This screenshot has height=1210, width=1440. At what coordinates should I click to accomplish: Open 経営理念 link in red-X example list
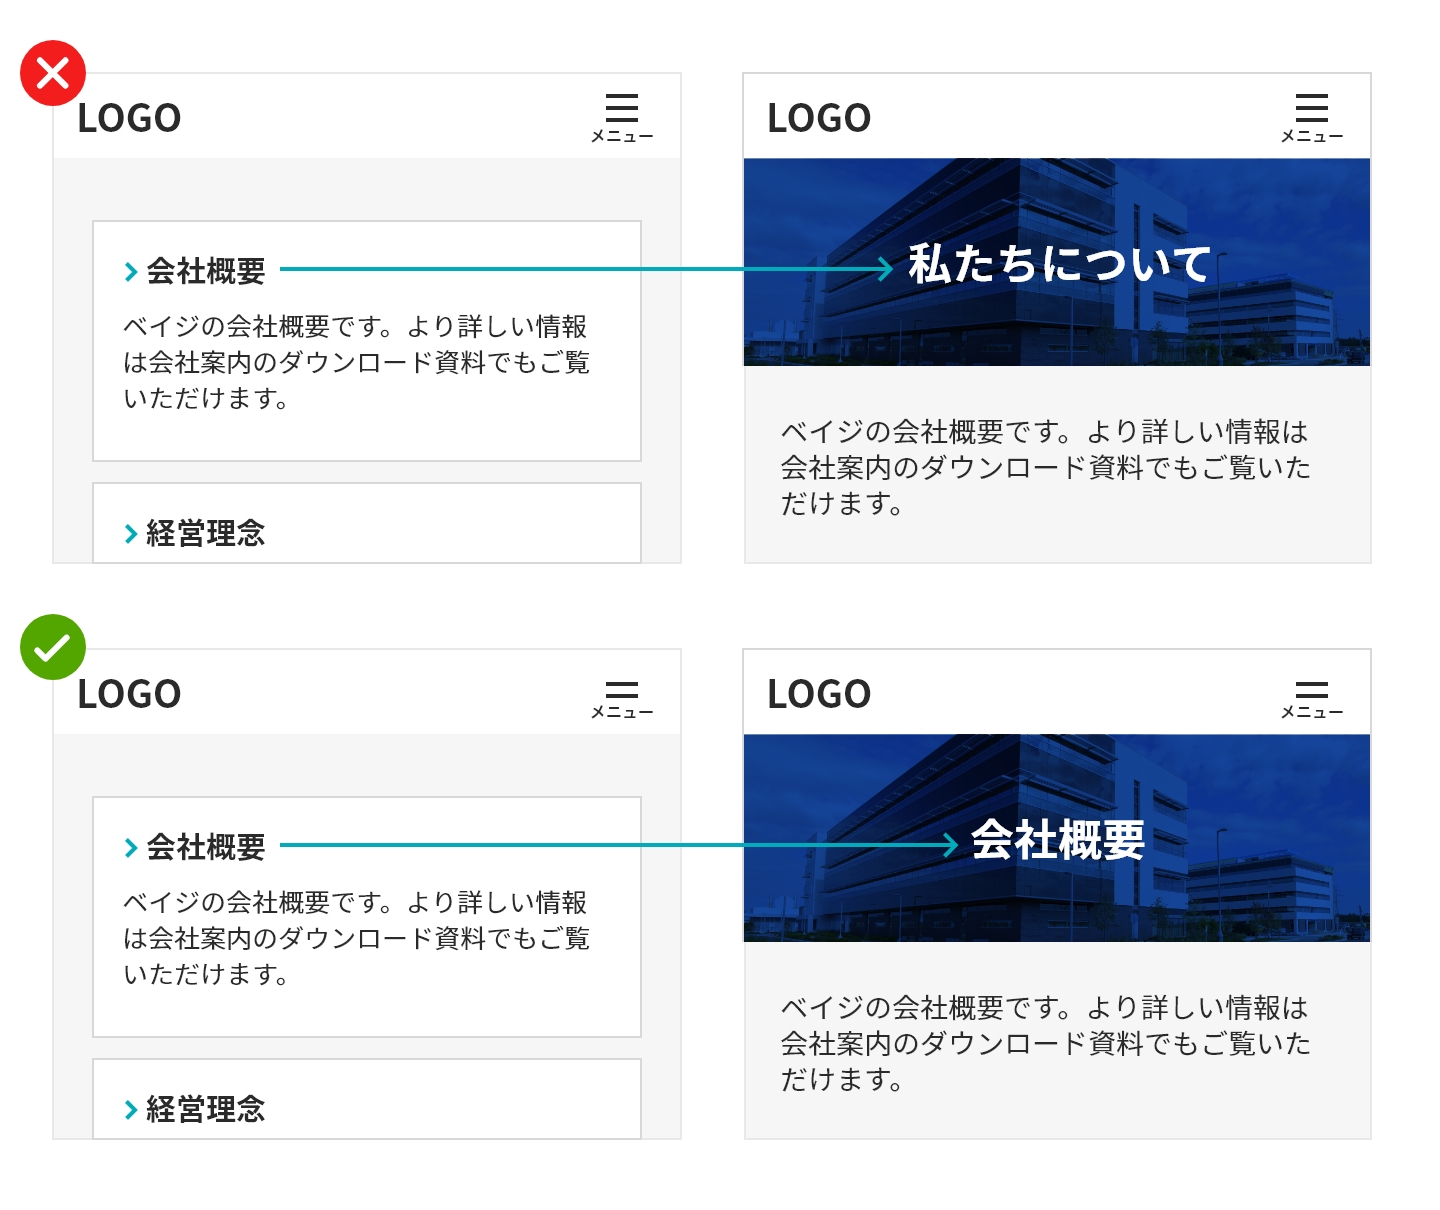195,533
